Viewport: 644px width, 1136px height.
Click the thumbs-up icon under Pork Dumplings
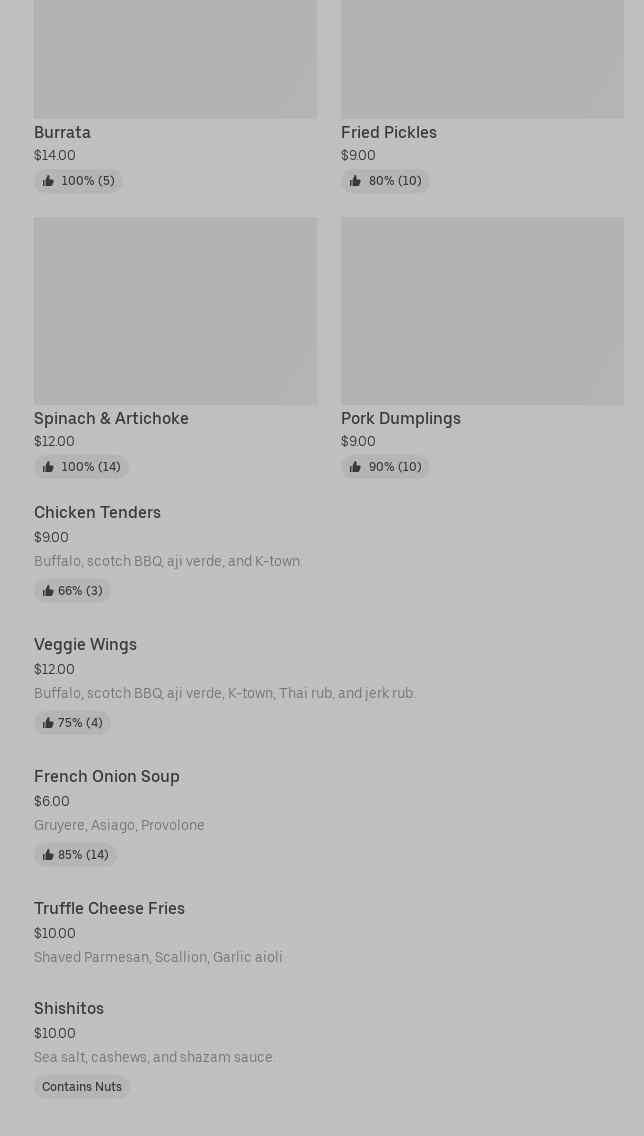pos(355,467)
